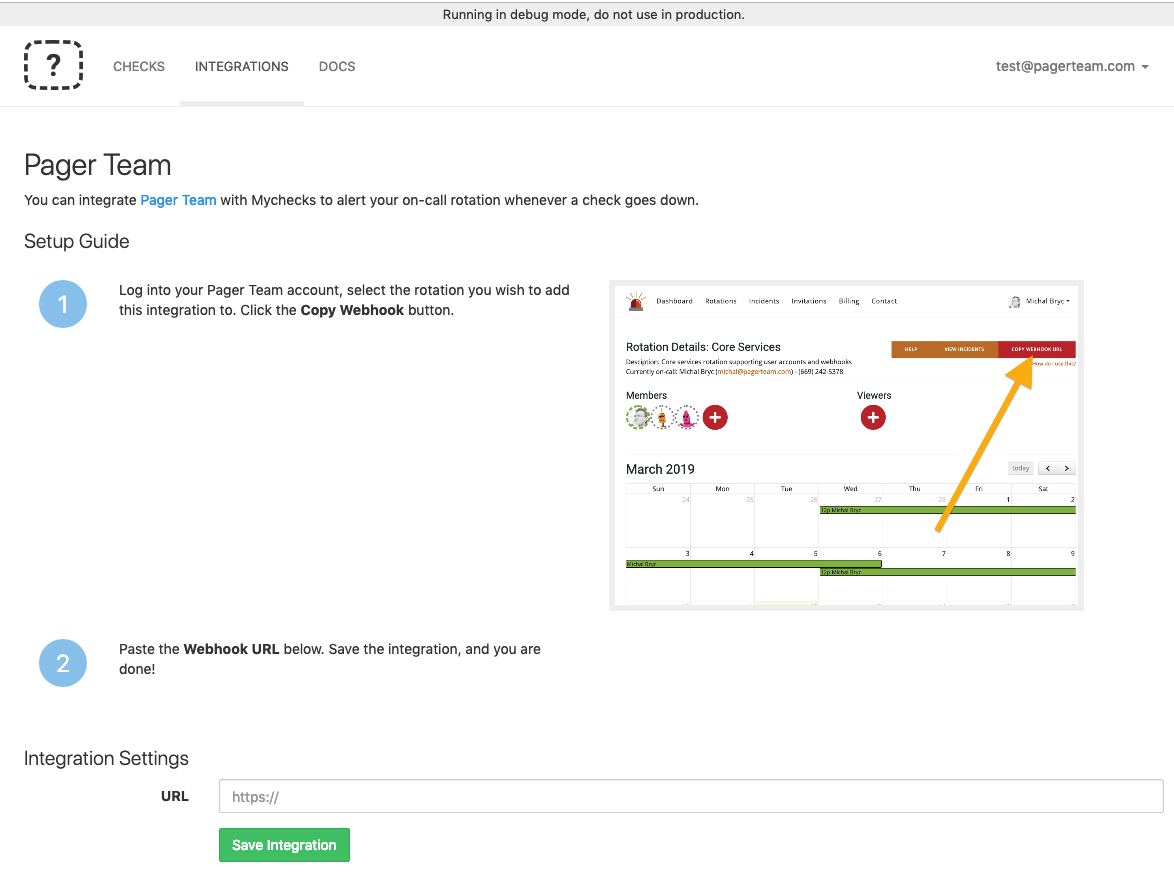The image size is (1174, 886).
Task: Click the debug mode warning banner
Action: (x=587, y=14)
